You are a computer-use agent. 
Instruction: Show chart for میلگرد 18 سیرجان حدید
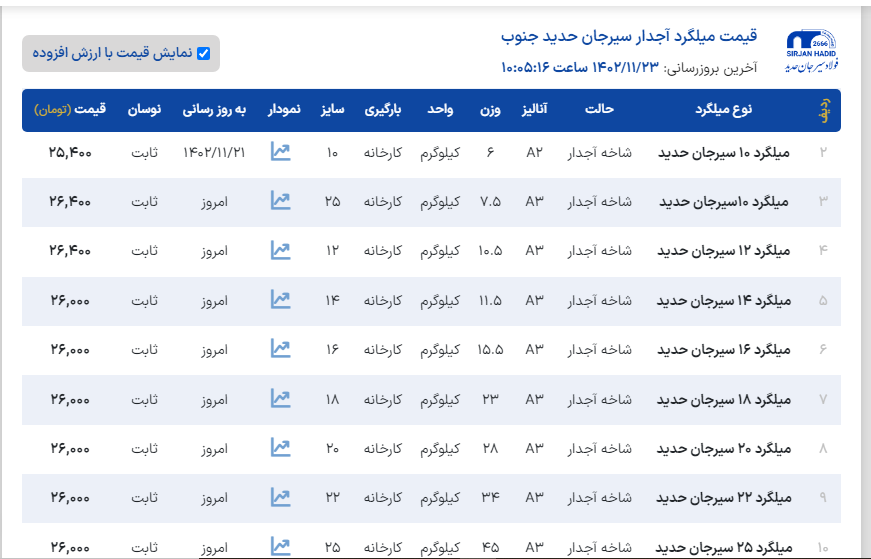pos(280,399)
